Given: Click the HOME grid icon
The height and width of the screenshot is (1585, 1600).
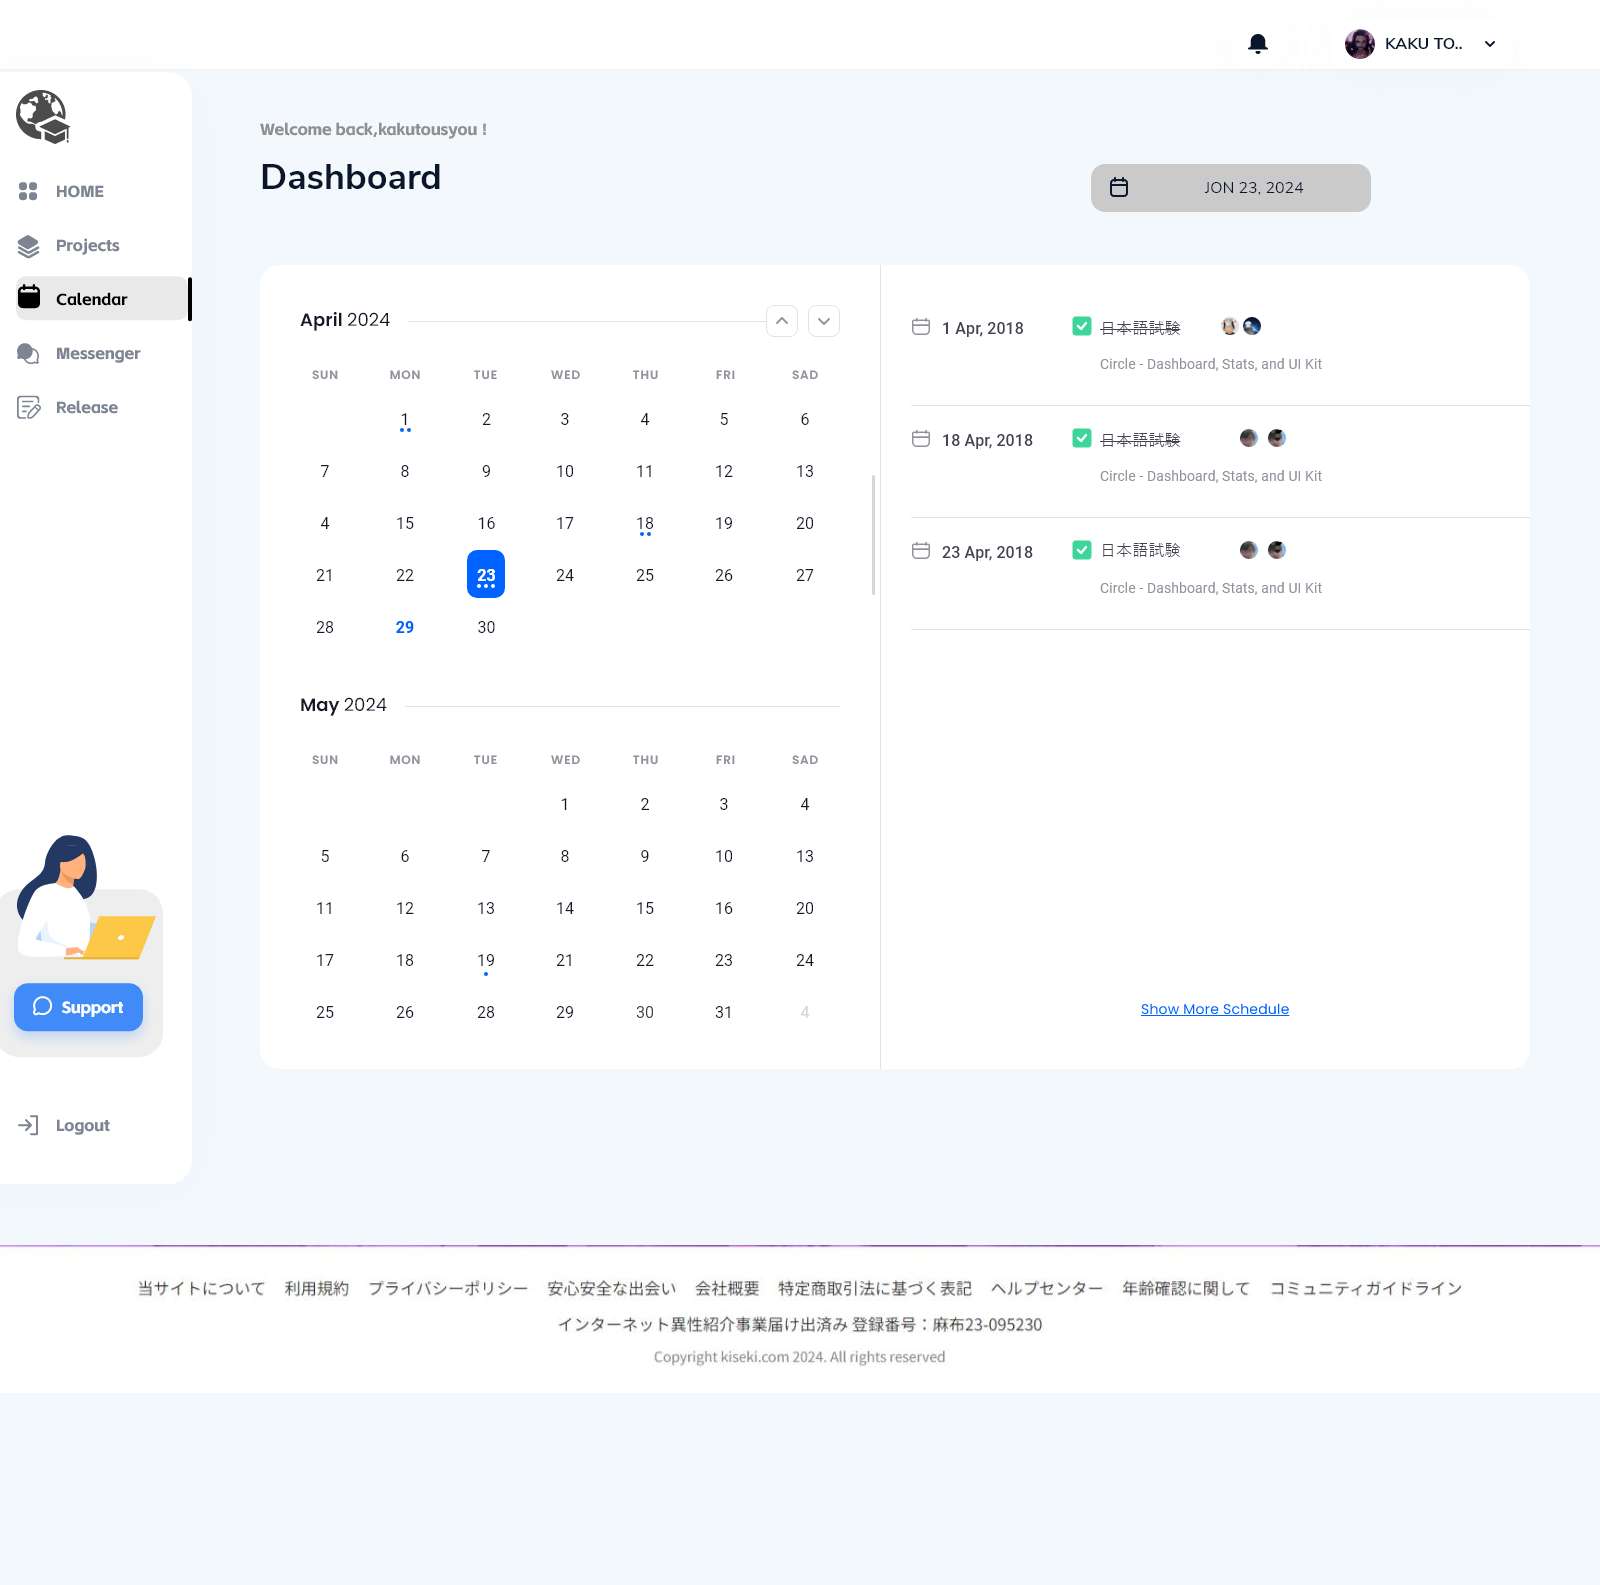Looking at the screenshot, I should click(28, 191).
